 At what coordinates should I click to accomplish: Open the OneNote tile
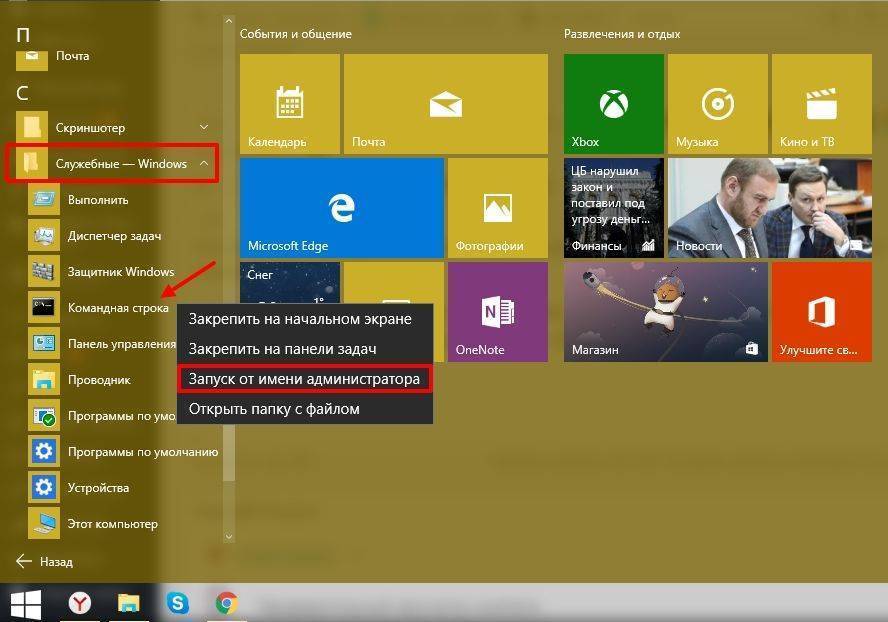(x=497, y=312)
